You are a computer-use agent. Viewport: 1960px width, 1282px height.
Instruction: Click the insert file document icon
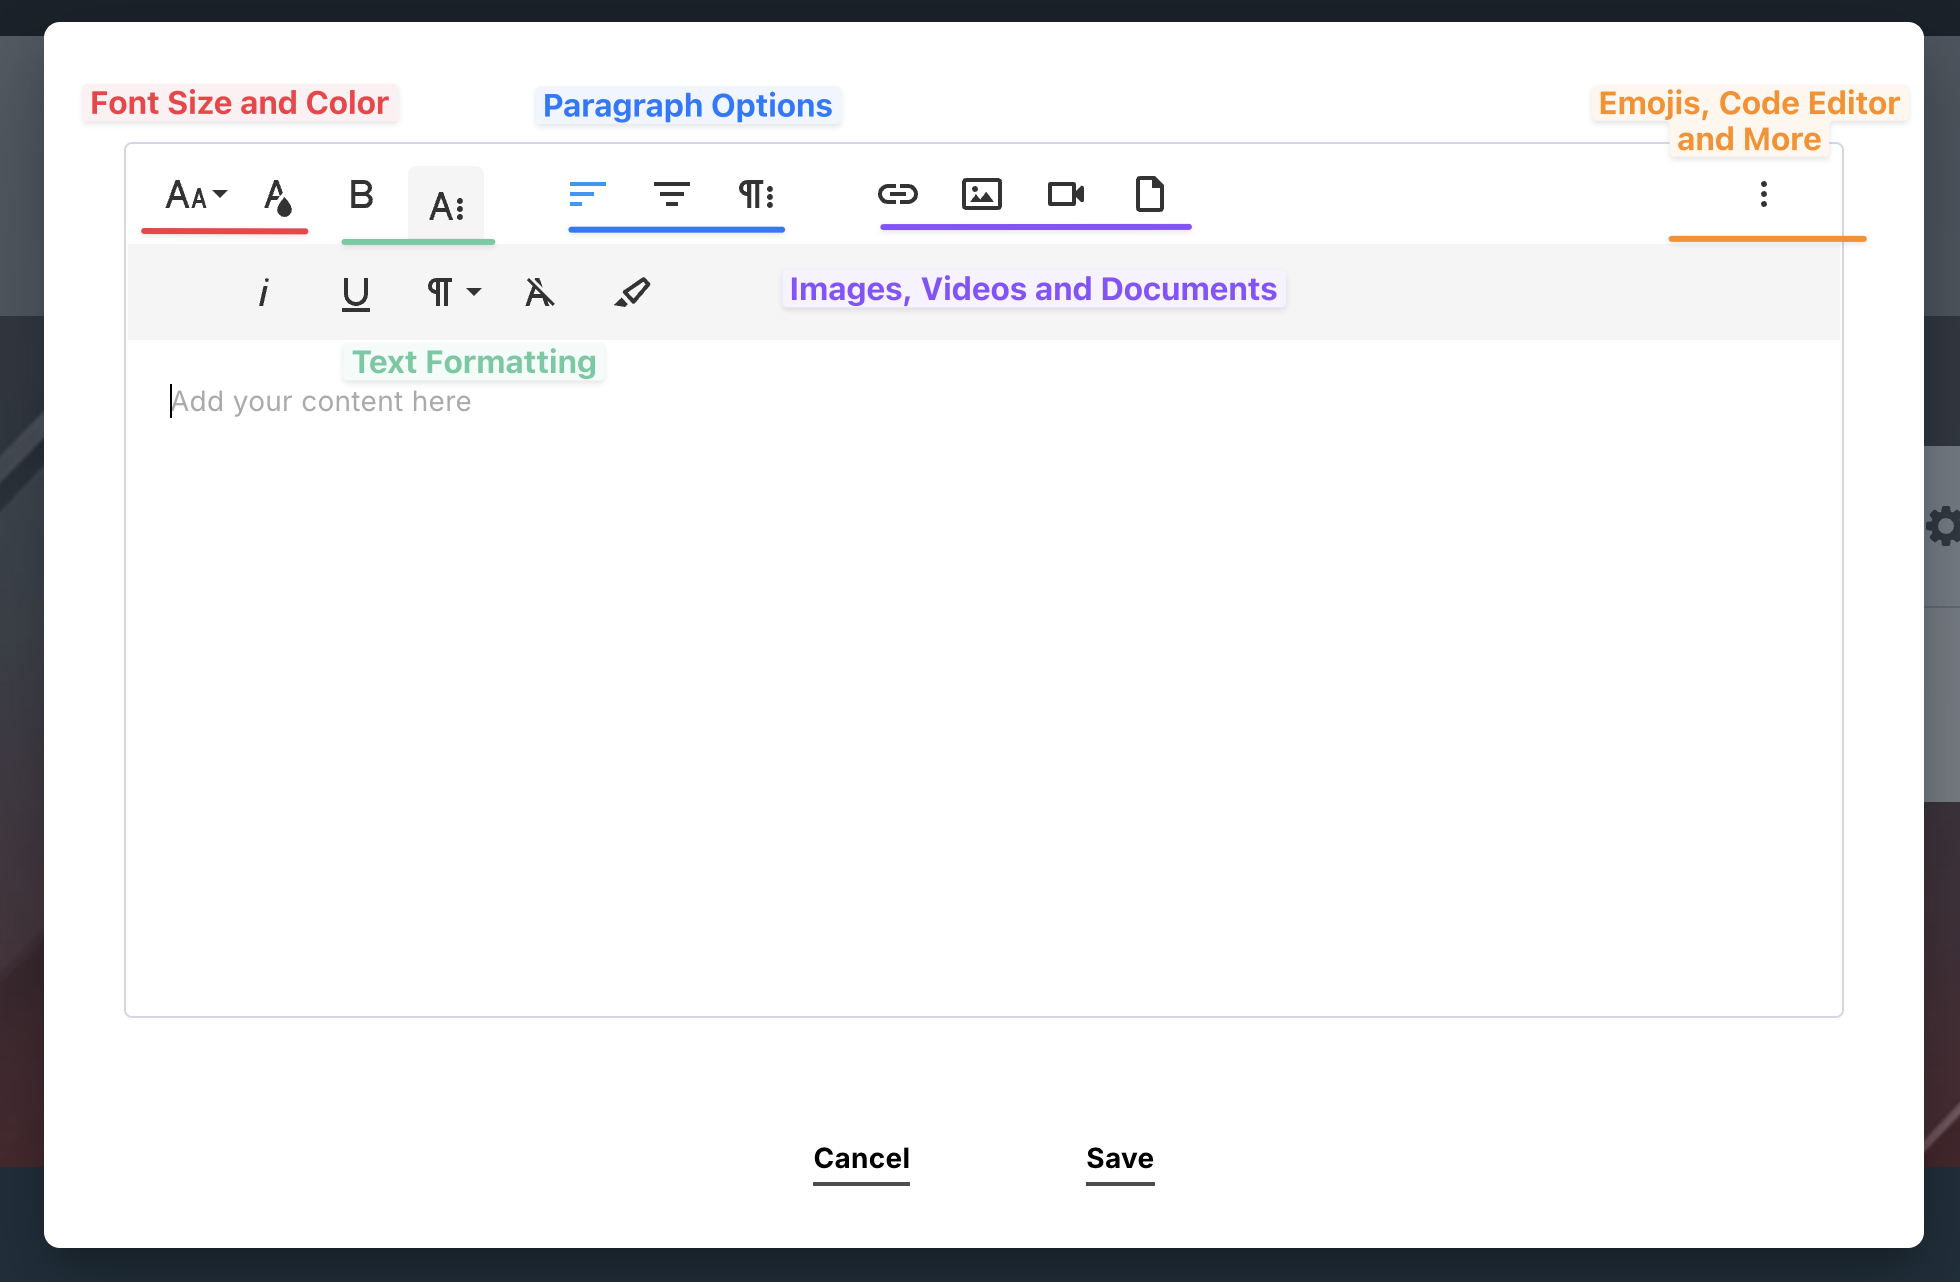coord(1149,194)
